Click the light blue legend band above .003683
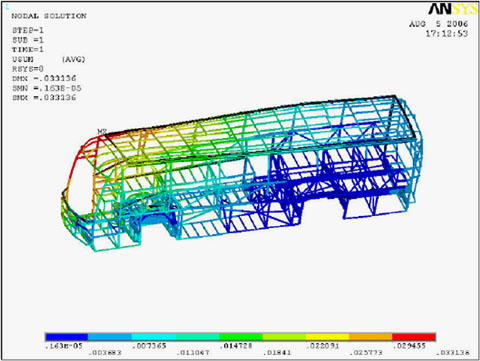This screenshot has height=361, width=480. (110, 337)
